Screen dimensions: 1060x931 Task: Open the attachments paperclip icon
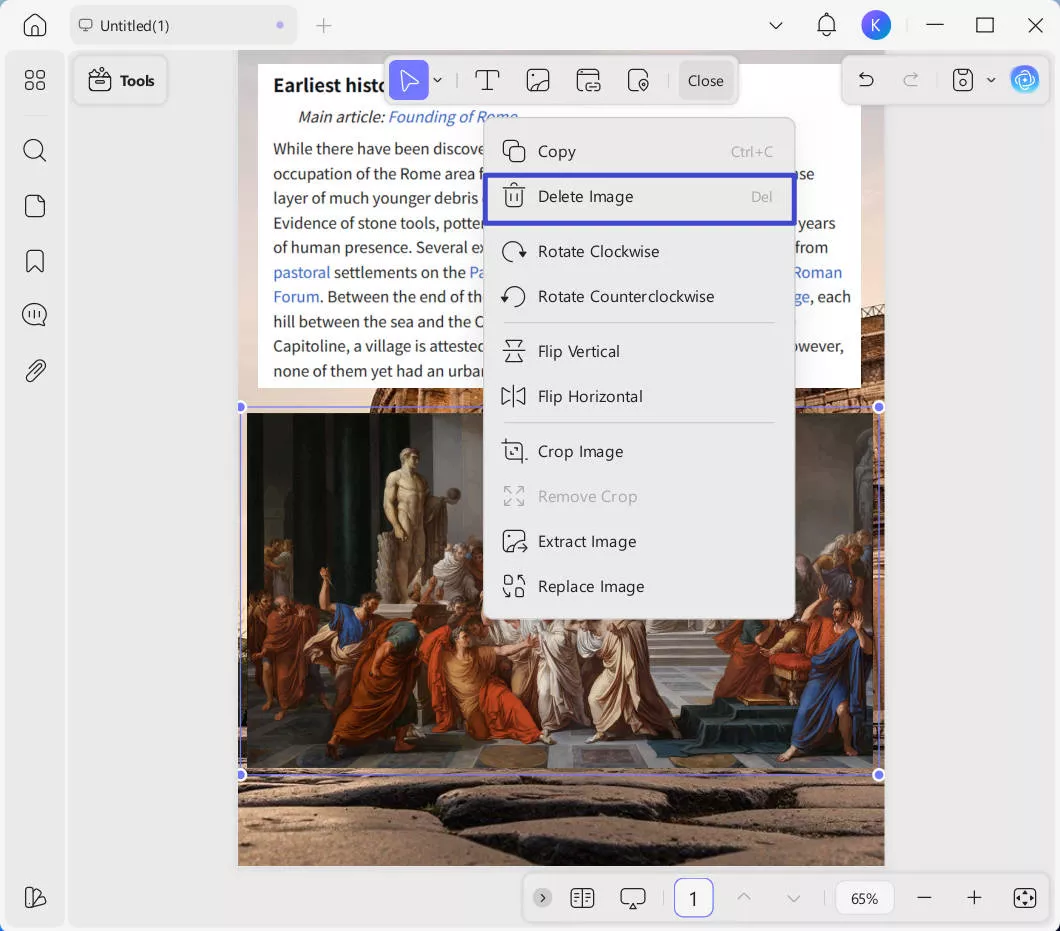34,371
